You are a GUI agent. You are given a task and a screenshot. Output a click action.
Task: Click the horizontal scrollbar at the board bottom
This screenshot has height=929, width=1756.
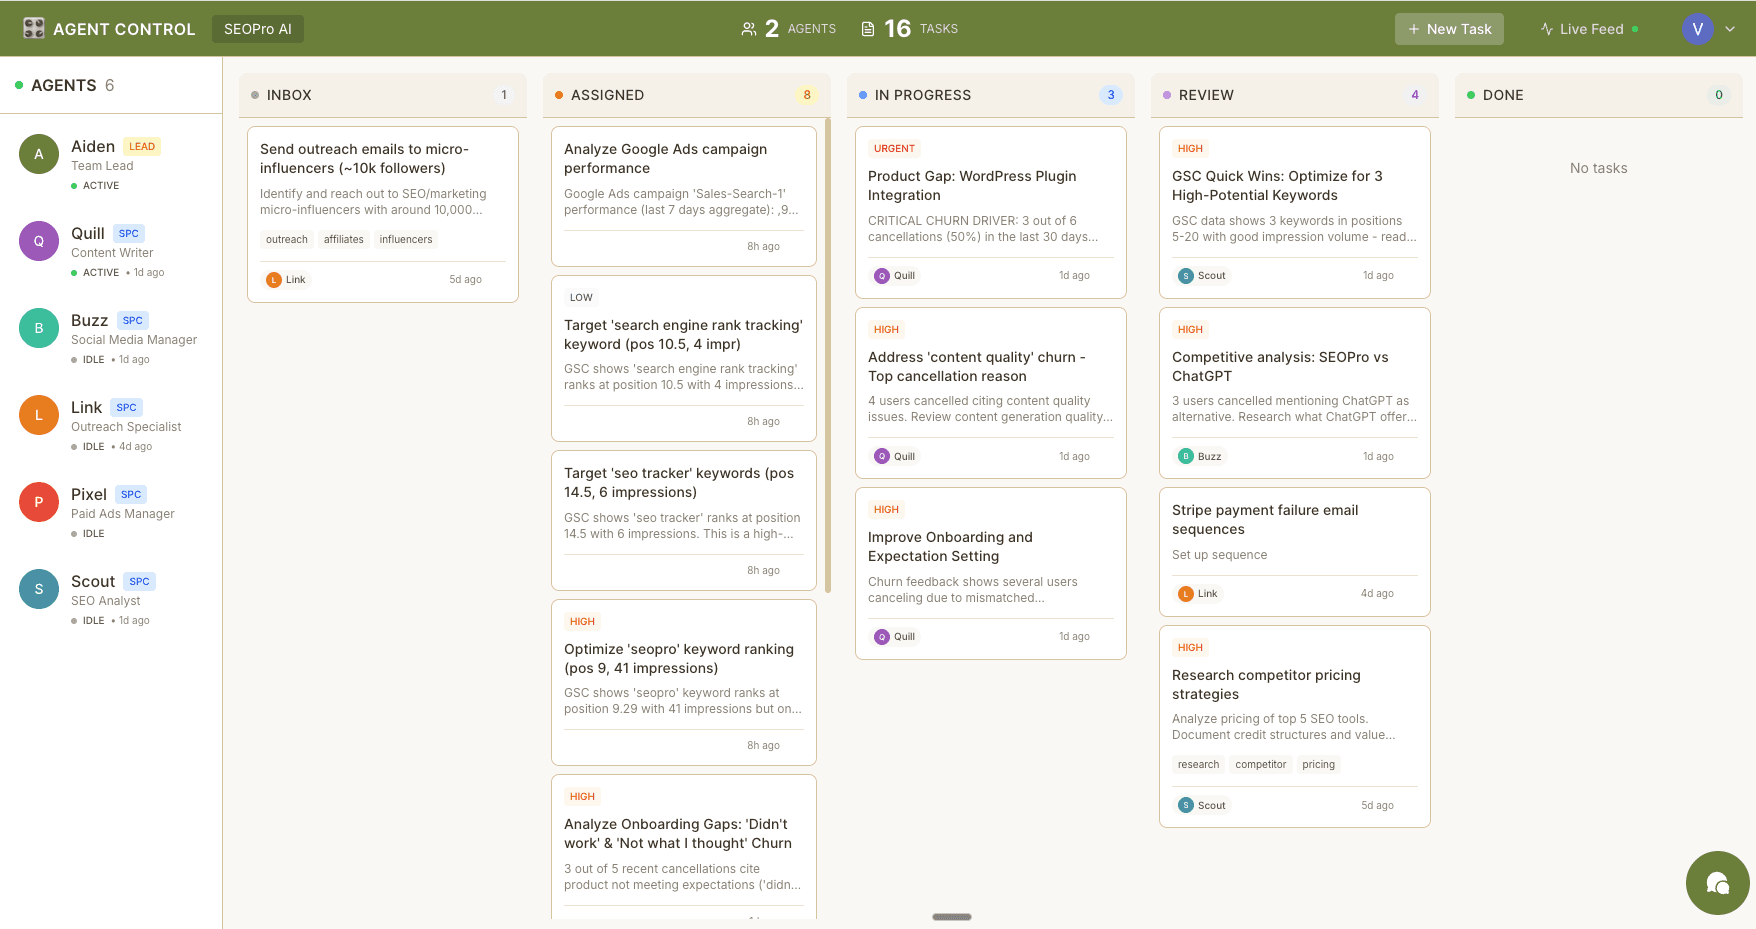click(951, 916)
